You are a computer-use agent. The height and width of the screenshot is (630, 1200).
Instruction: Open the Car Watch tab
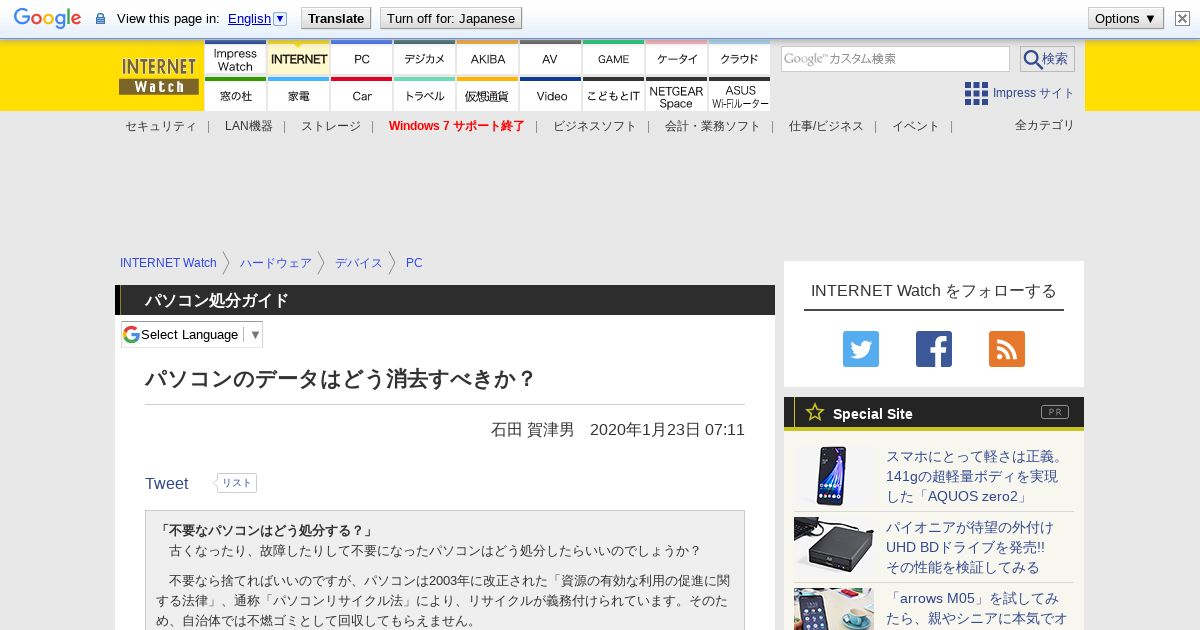point(362,95)
